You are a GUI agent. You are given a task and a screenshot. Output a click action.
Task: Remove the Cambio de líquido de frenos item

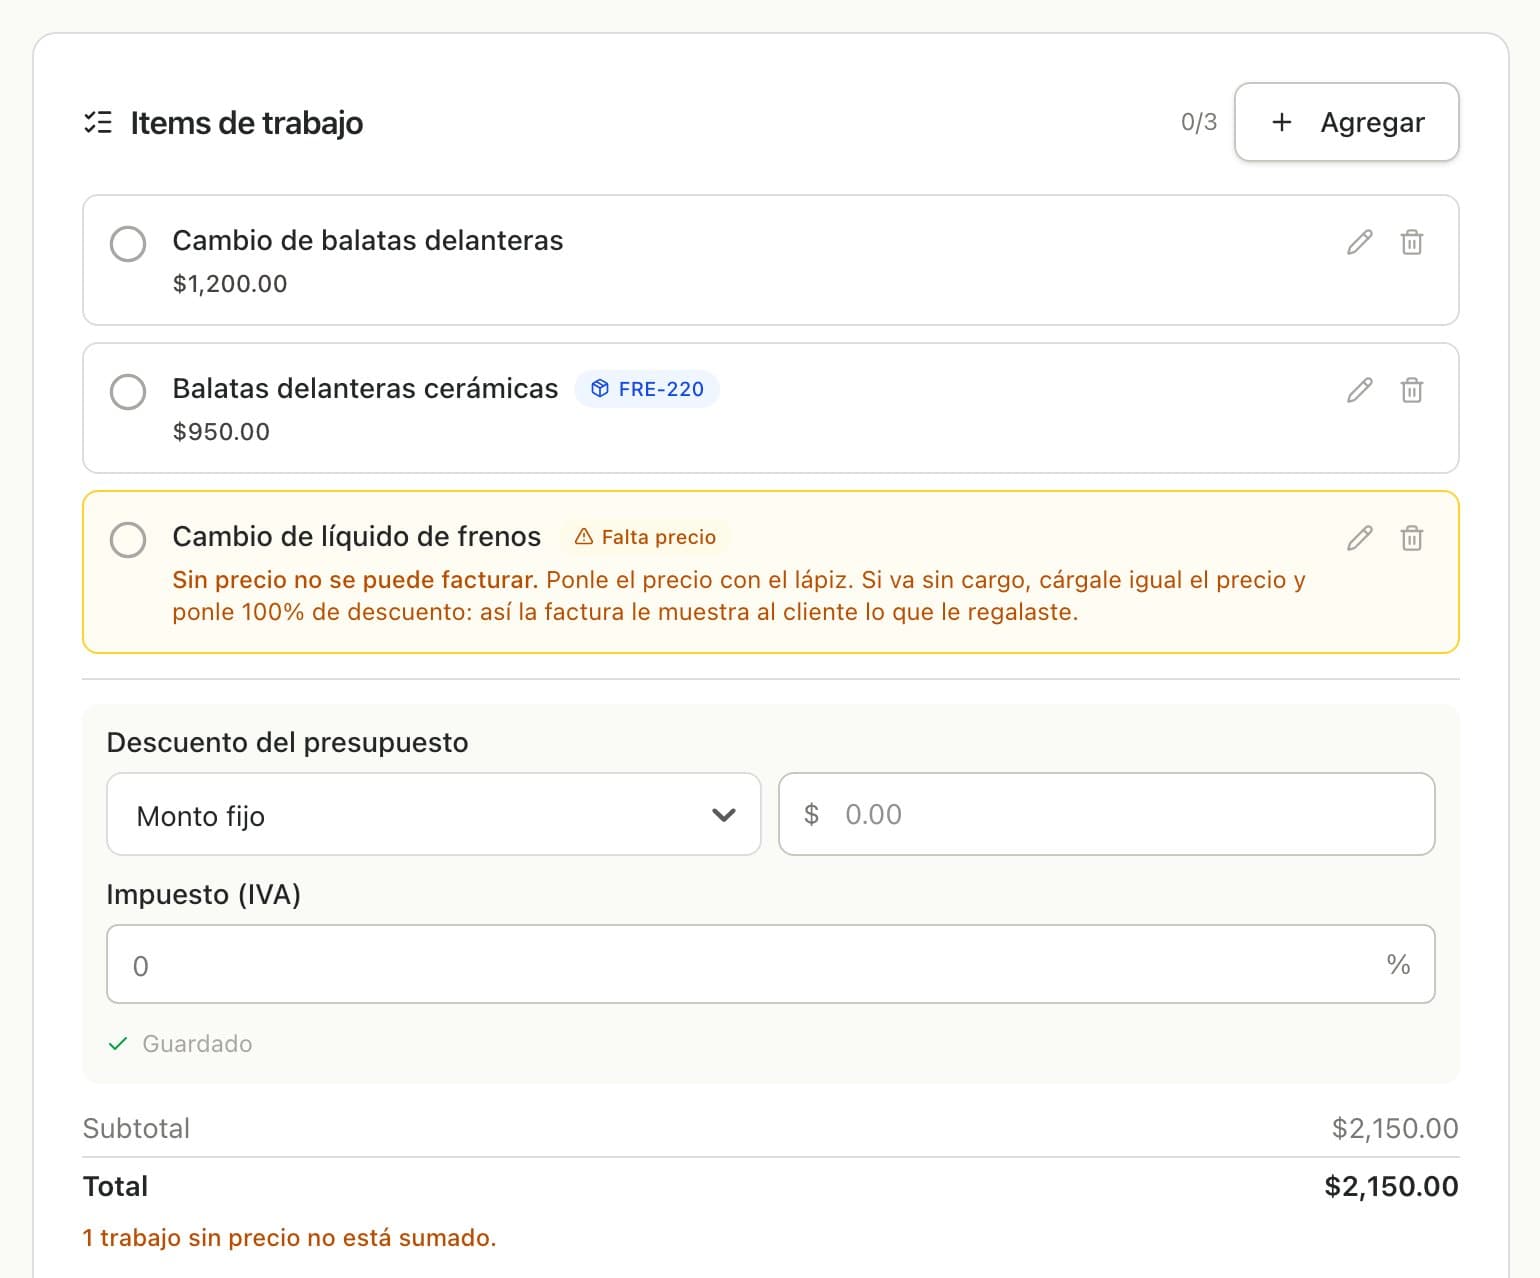coord(1412,538)
